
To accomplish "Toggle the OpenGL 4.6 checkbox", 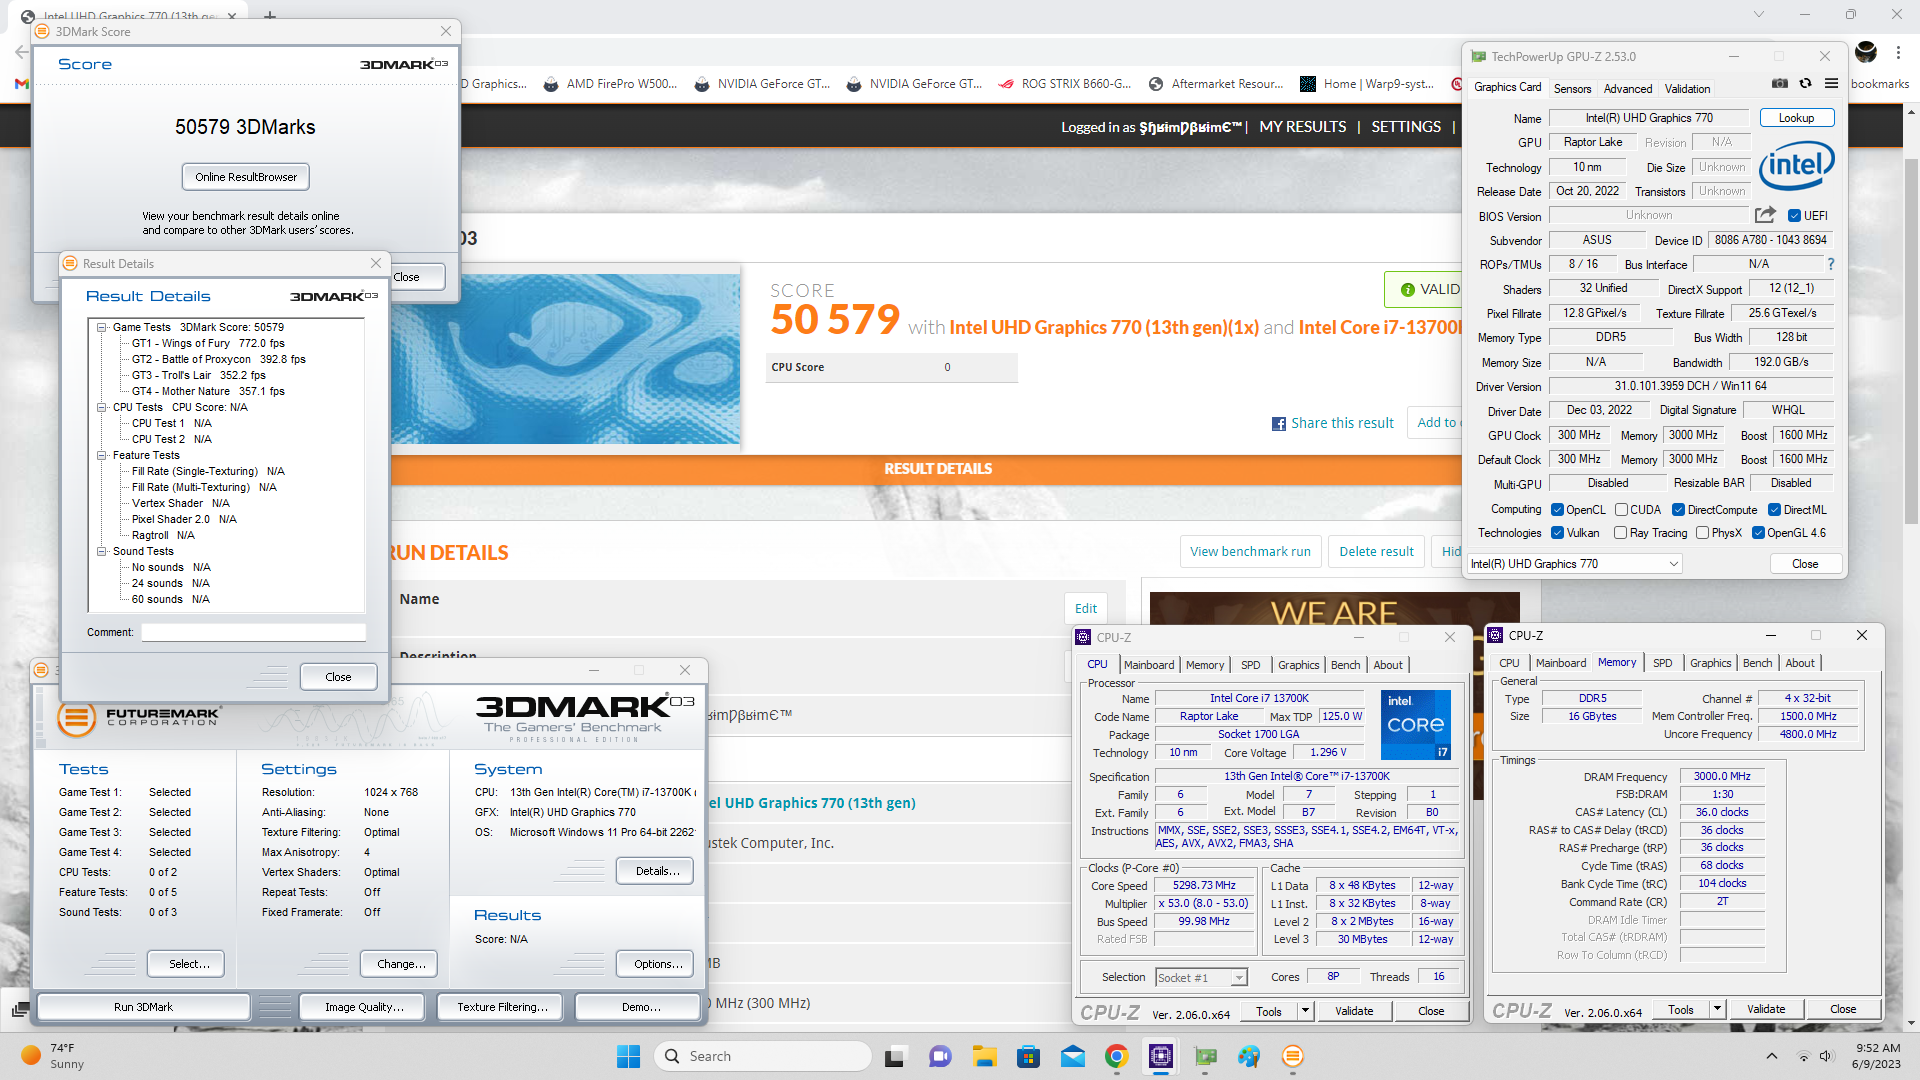I will pos(1758,533).
